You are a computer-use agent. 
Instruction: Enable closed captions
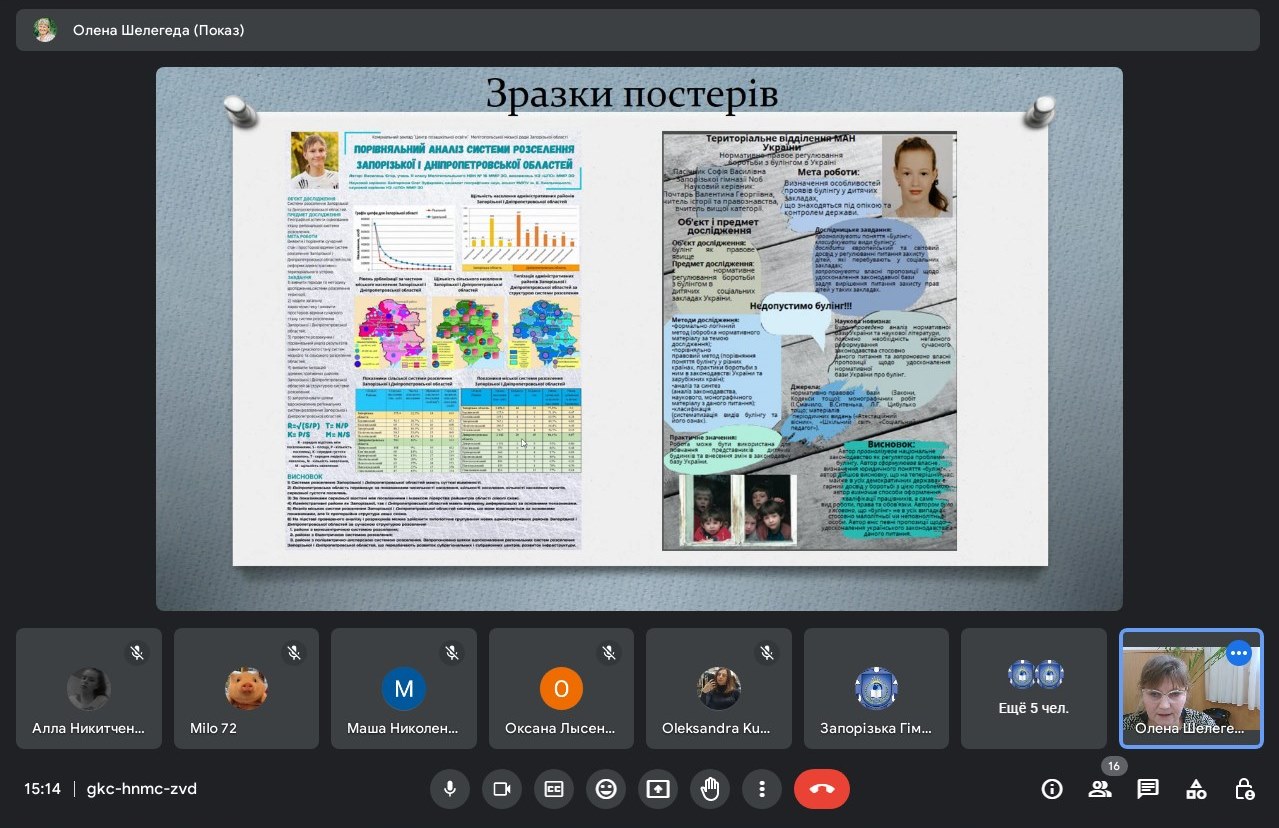coord(554,789)
